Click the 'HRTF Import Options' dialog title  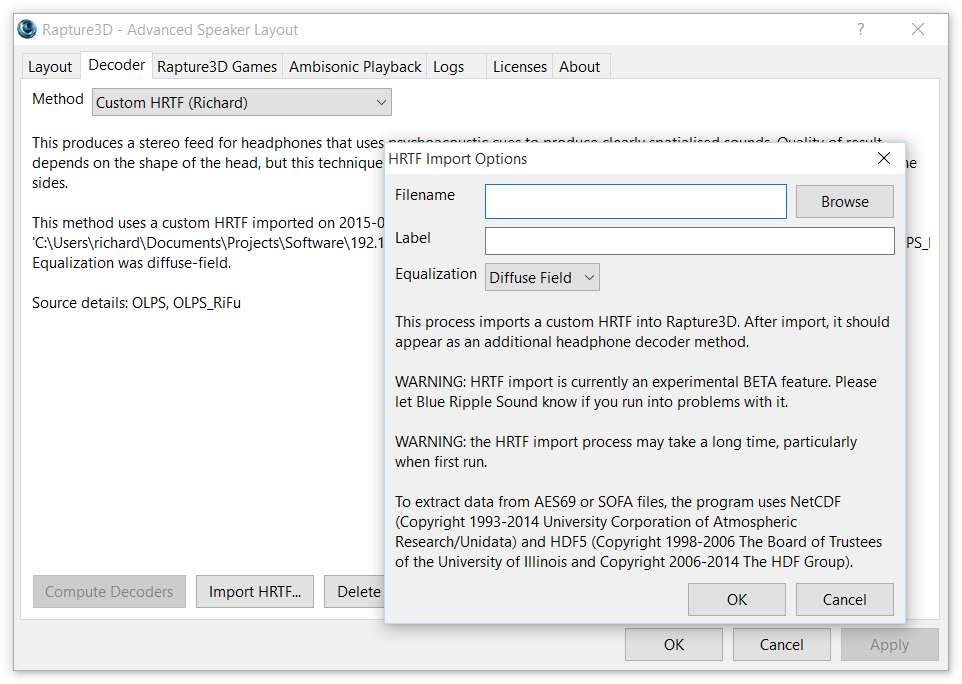(x=458, y=159)
